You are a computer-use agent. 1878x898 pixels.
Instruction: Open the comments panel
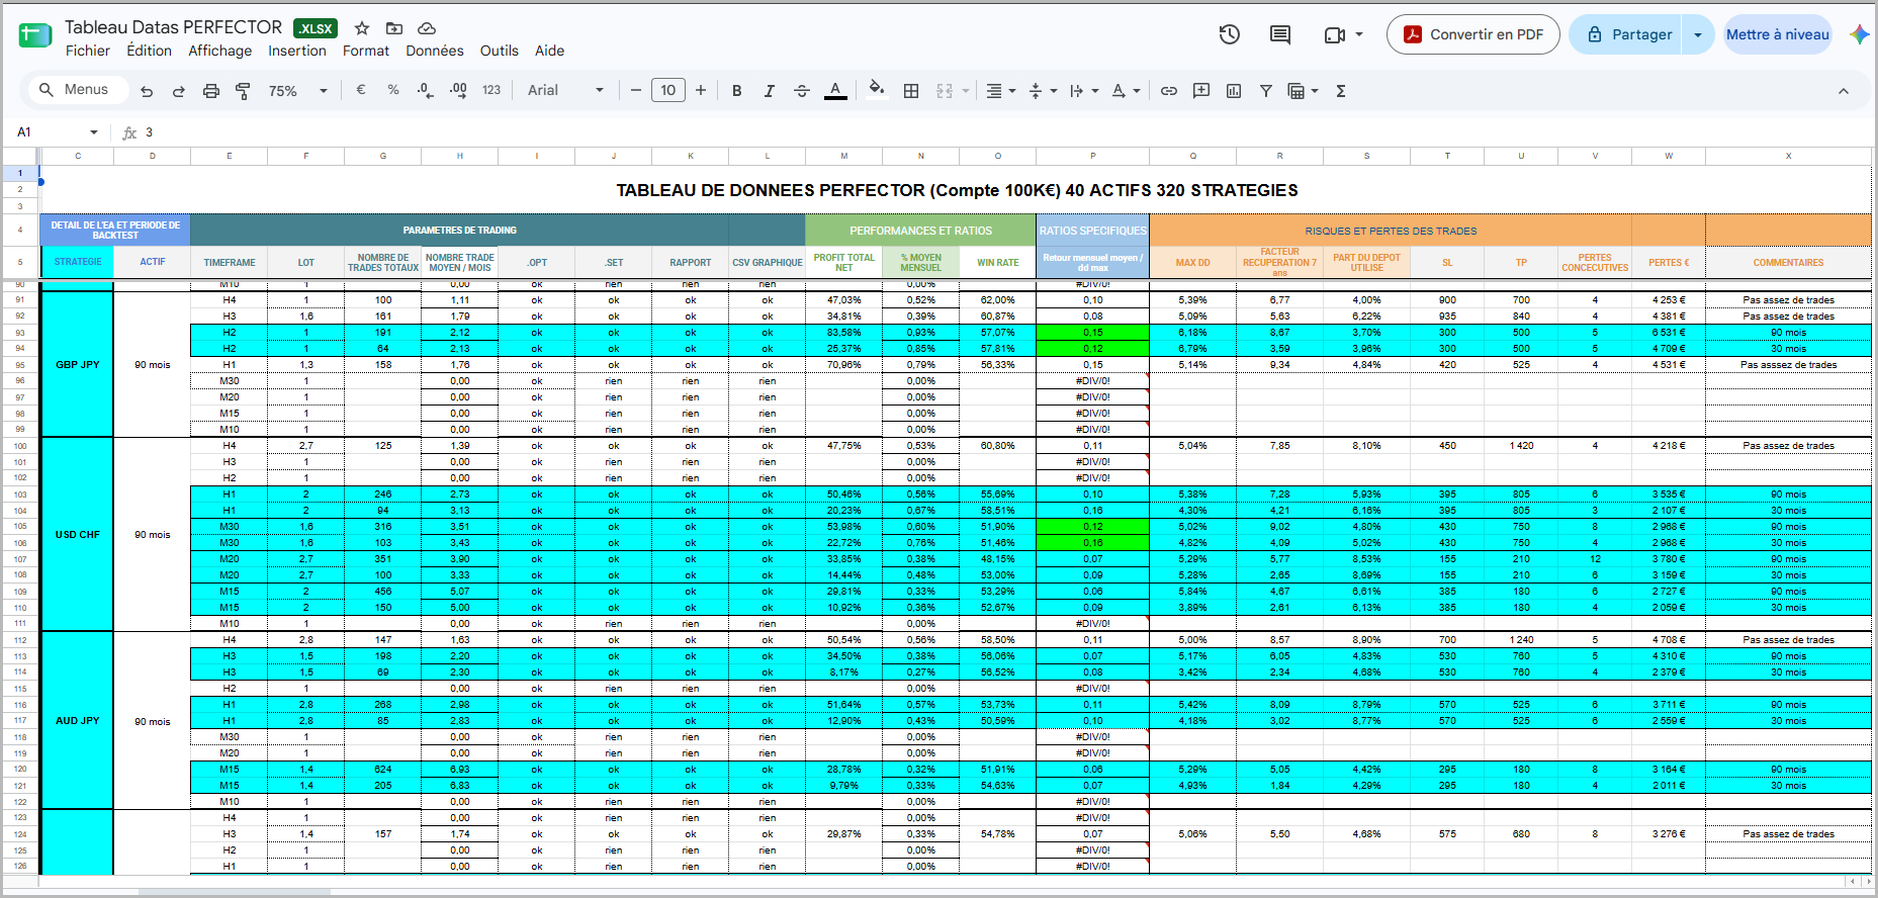click(1280, 34)
